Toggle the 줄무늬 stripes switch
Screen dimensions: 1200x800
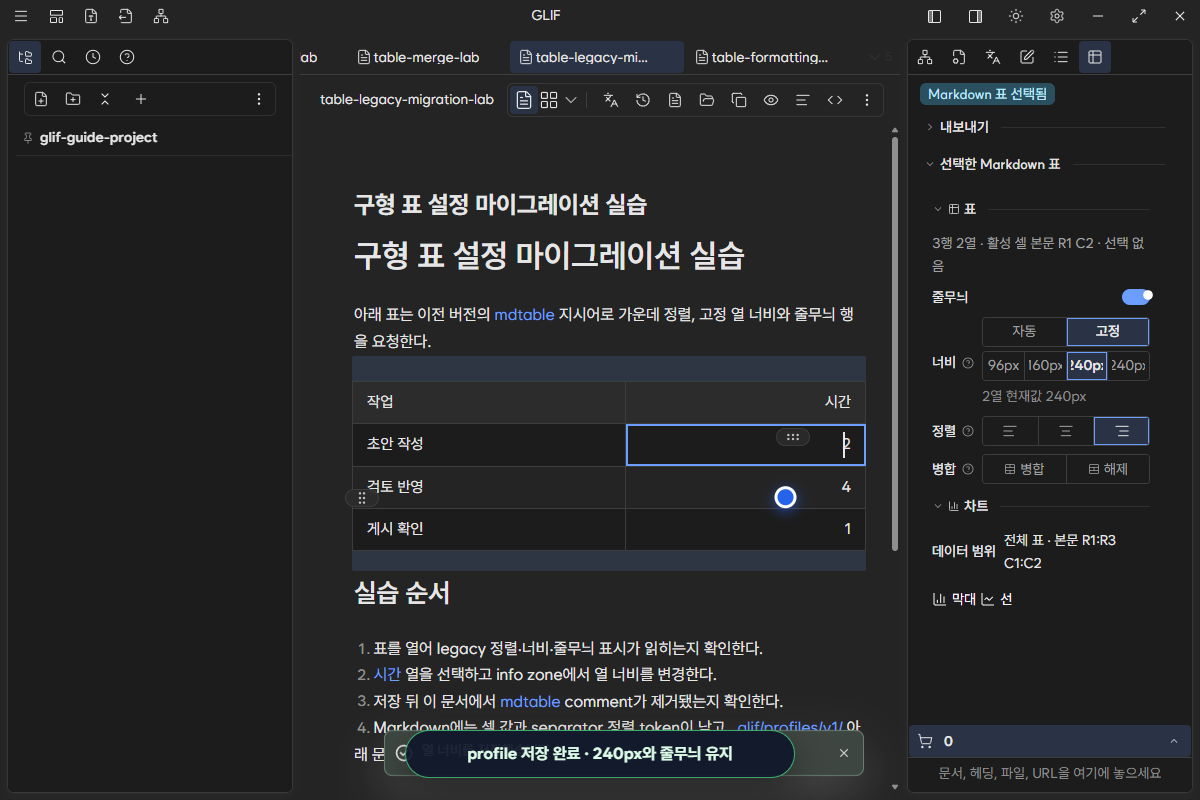(1137, 297)
